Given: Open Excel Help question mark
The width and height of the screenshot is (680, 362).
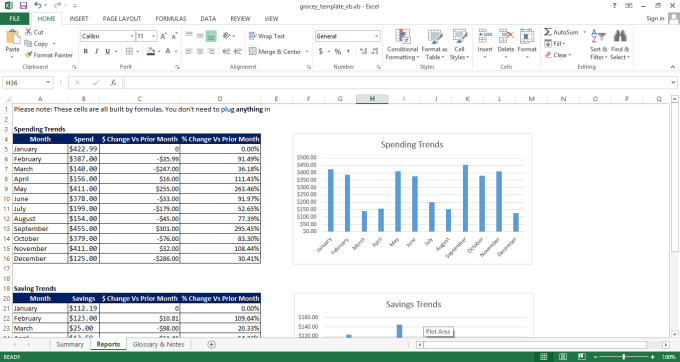Looking at the screenshot, I should point(614,6).
